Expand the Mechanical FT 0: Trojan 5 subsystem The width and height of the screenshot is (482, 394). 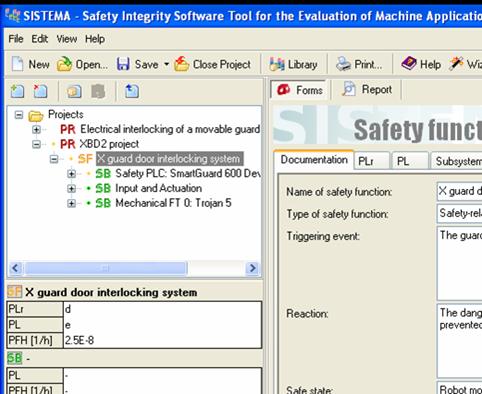click(x=71, y=203)
